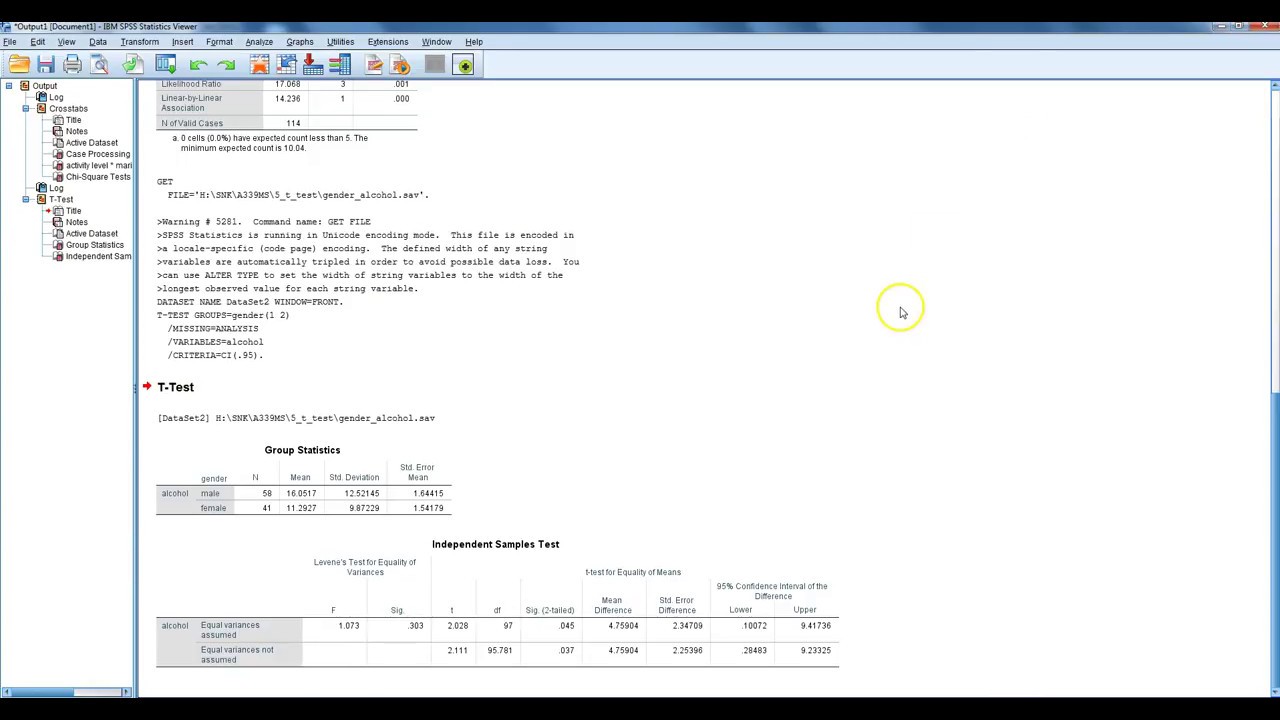
Task: Click male mean value 16.0517
Action: pyautogui.click(x=301, y=493)
